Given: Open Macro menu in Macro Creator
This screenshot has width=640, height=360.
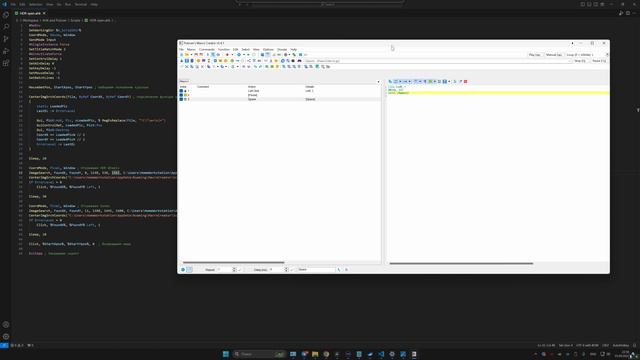Looking at the screenshot, I should coord(191,49).
